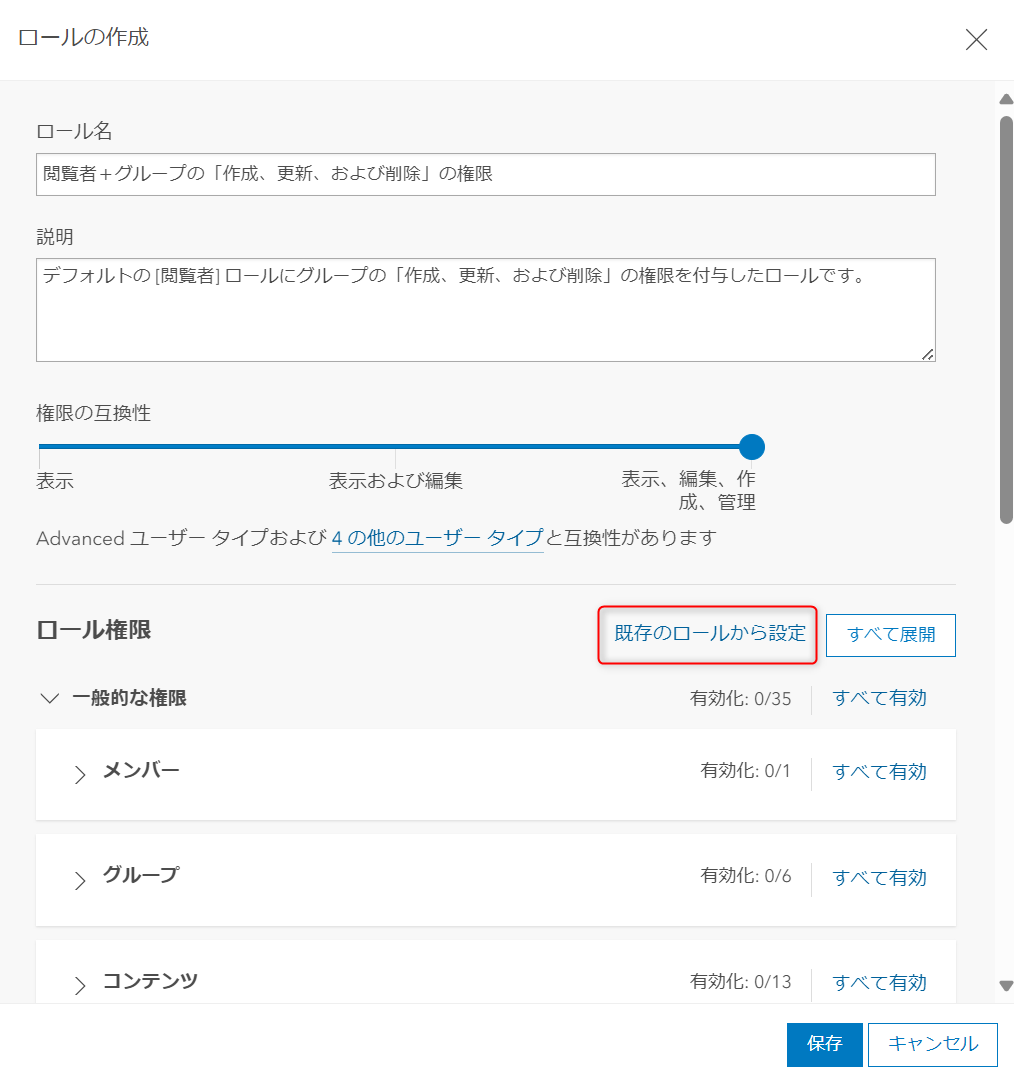Click the 有効化: 0/13 count text
The image size is (1014, 1082).
(x=740, y=981)
